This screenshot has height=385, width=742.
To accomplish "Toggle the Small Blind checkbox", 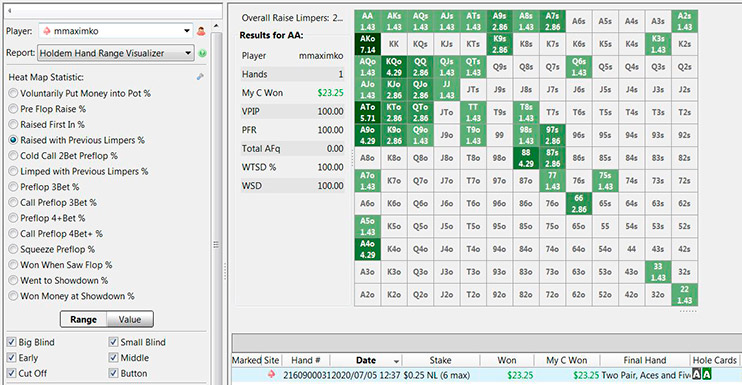I will pyautogui.click(x=113, y=342).
